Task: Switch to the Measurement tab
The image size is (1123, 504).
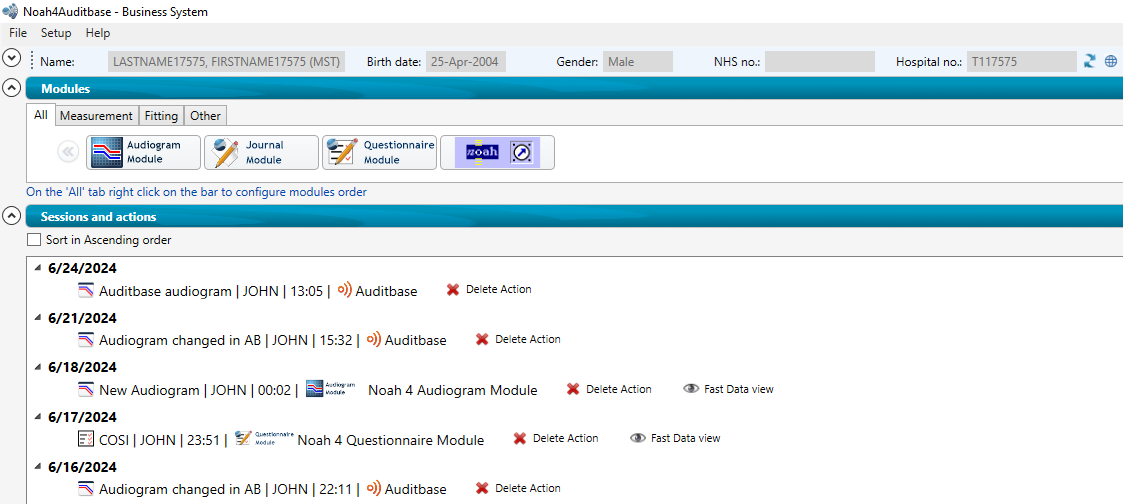Action: pos(96,115)
